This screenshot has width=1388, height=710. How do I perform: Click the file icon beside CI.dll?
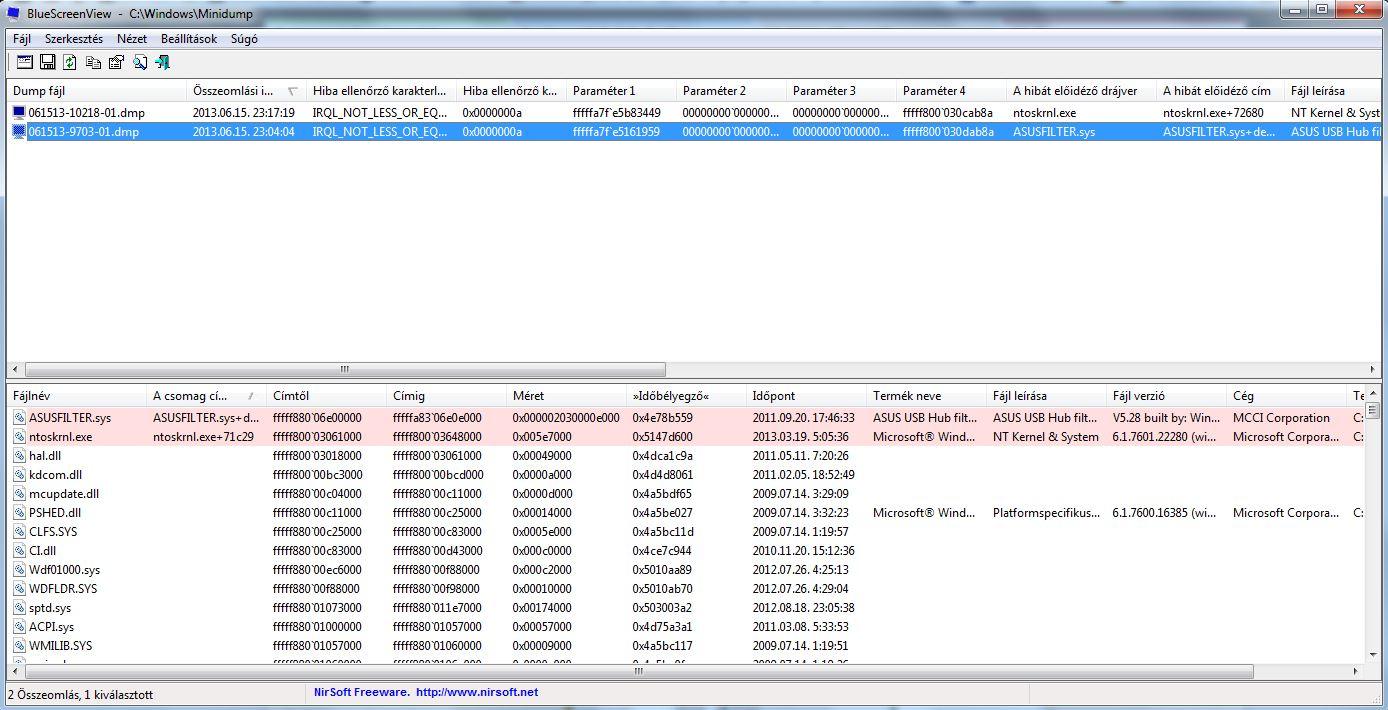click(19, 551)
